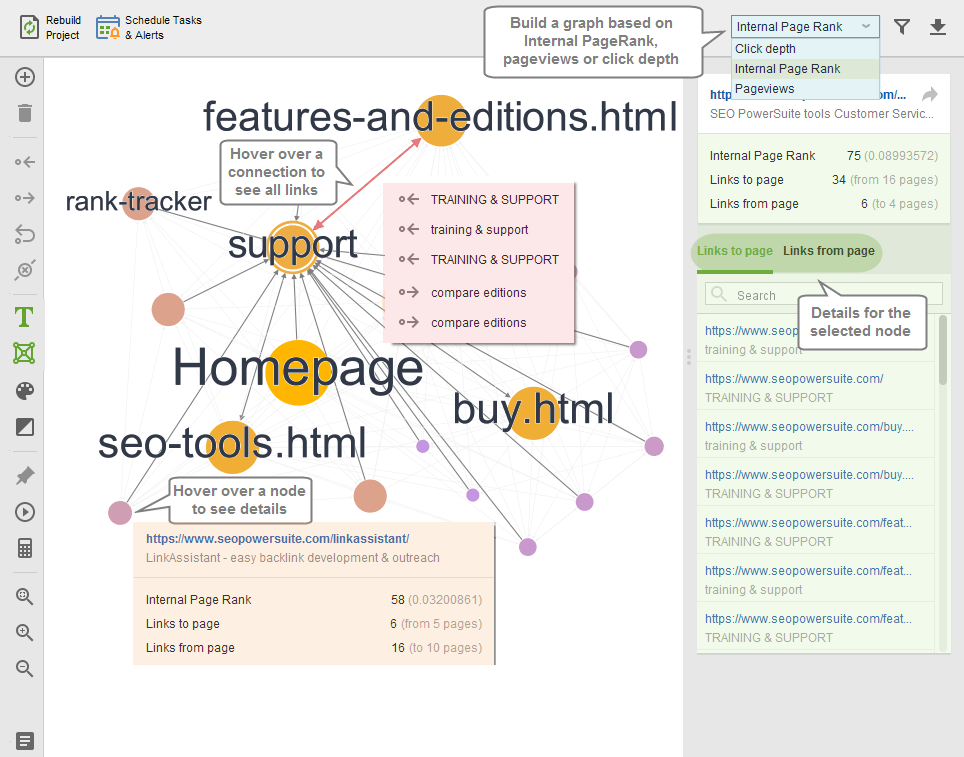Click the trash delete icon
The width and height of the screenshot is (964, 757).
click(x=25, y=113)
